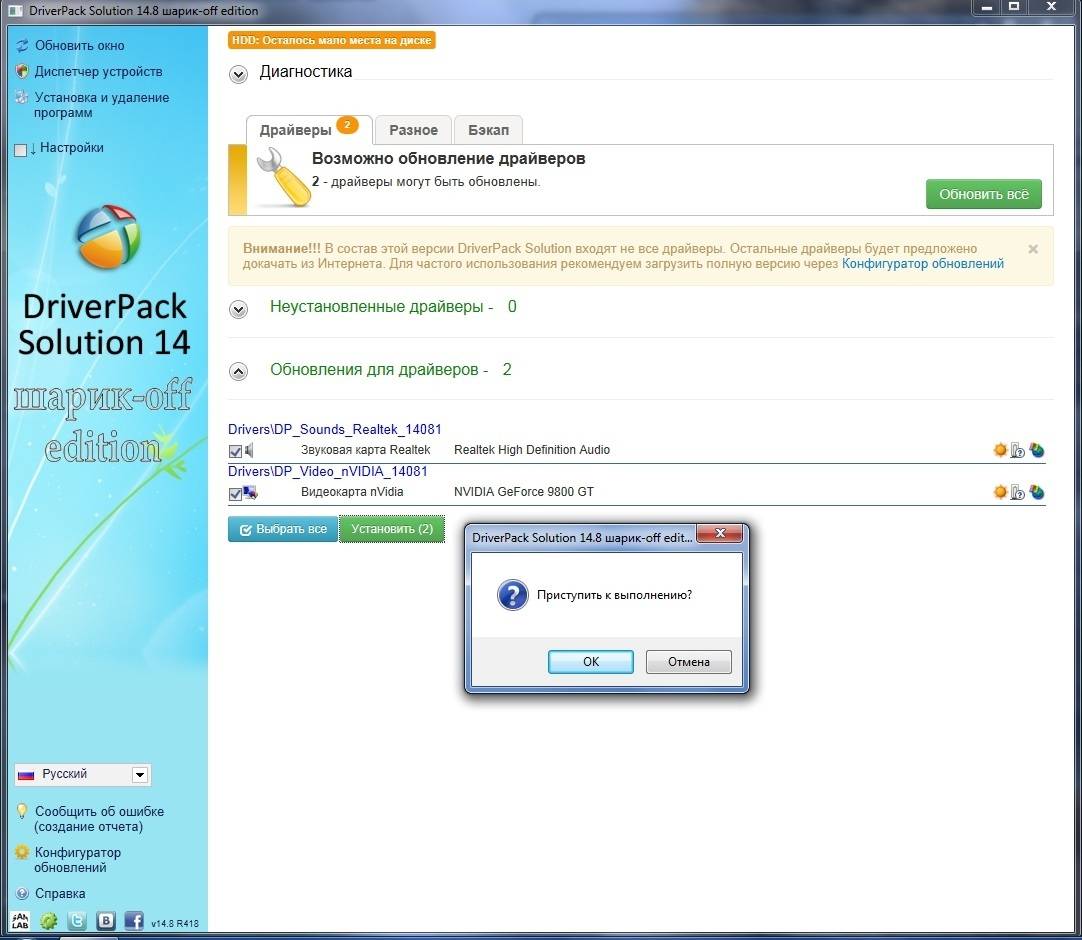The height and width of the screenshot is (940, 1082).
Task: Minimize the DriverPack main window
Action: click(986, 6)
